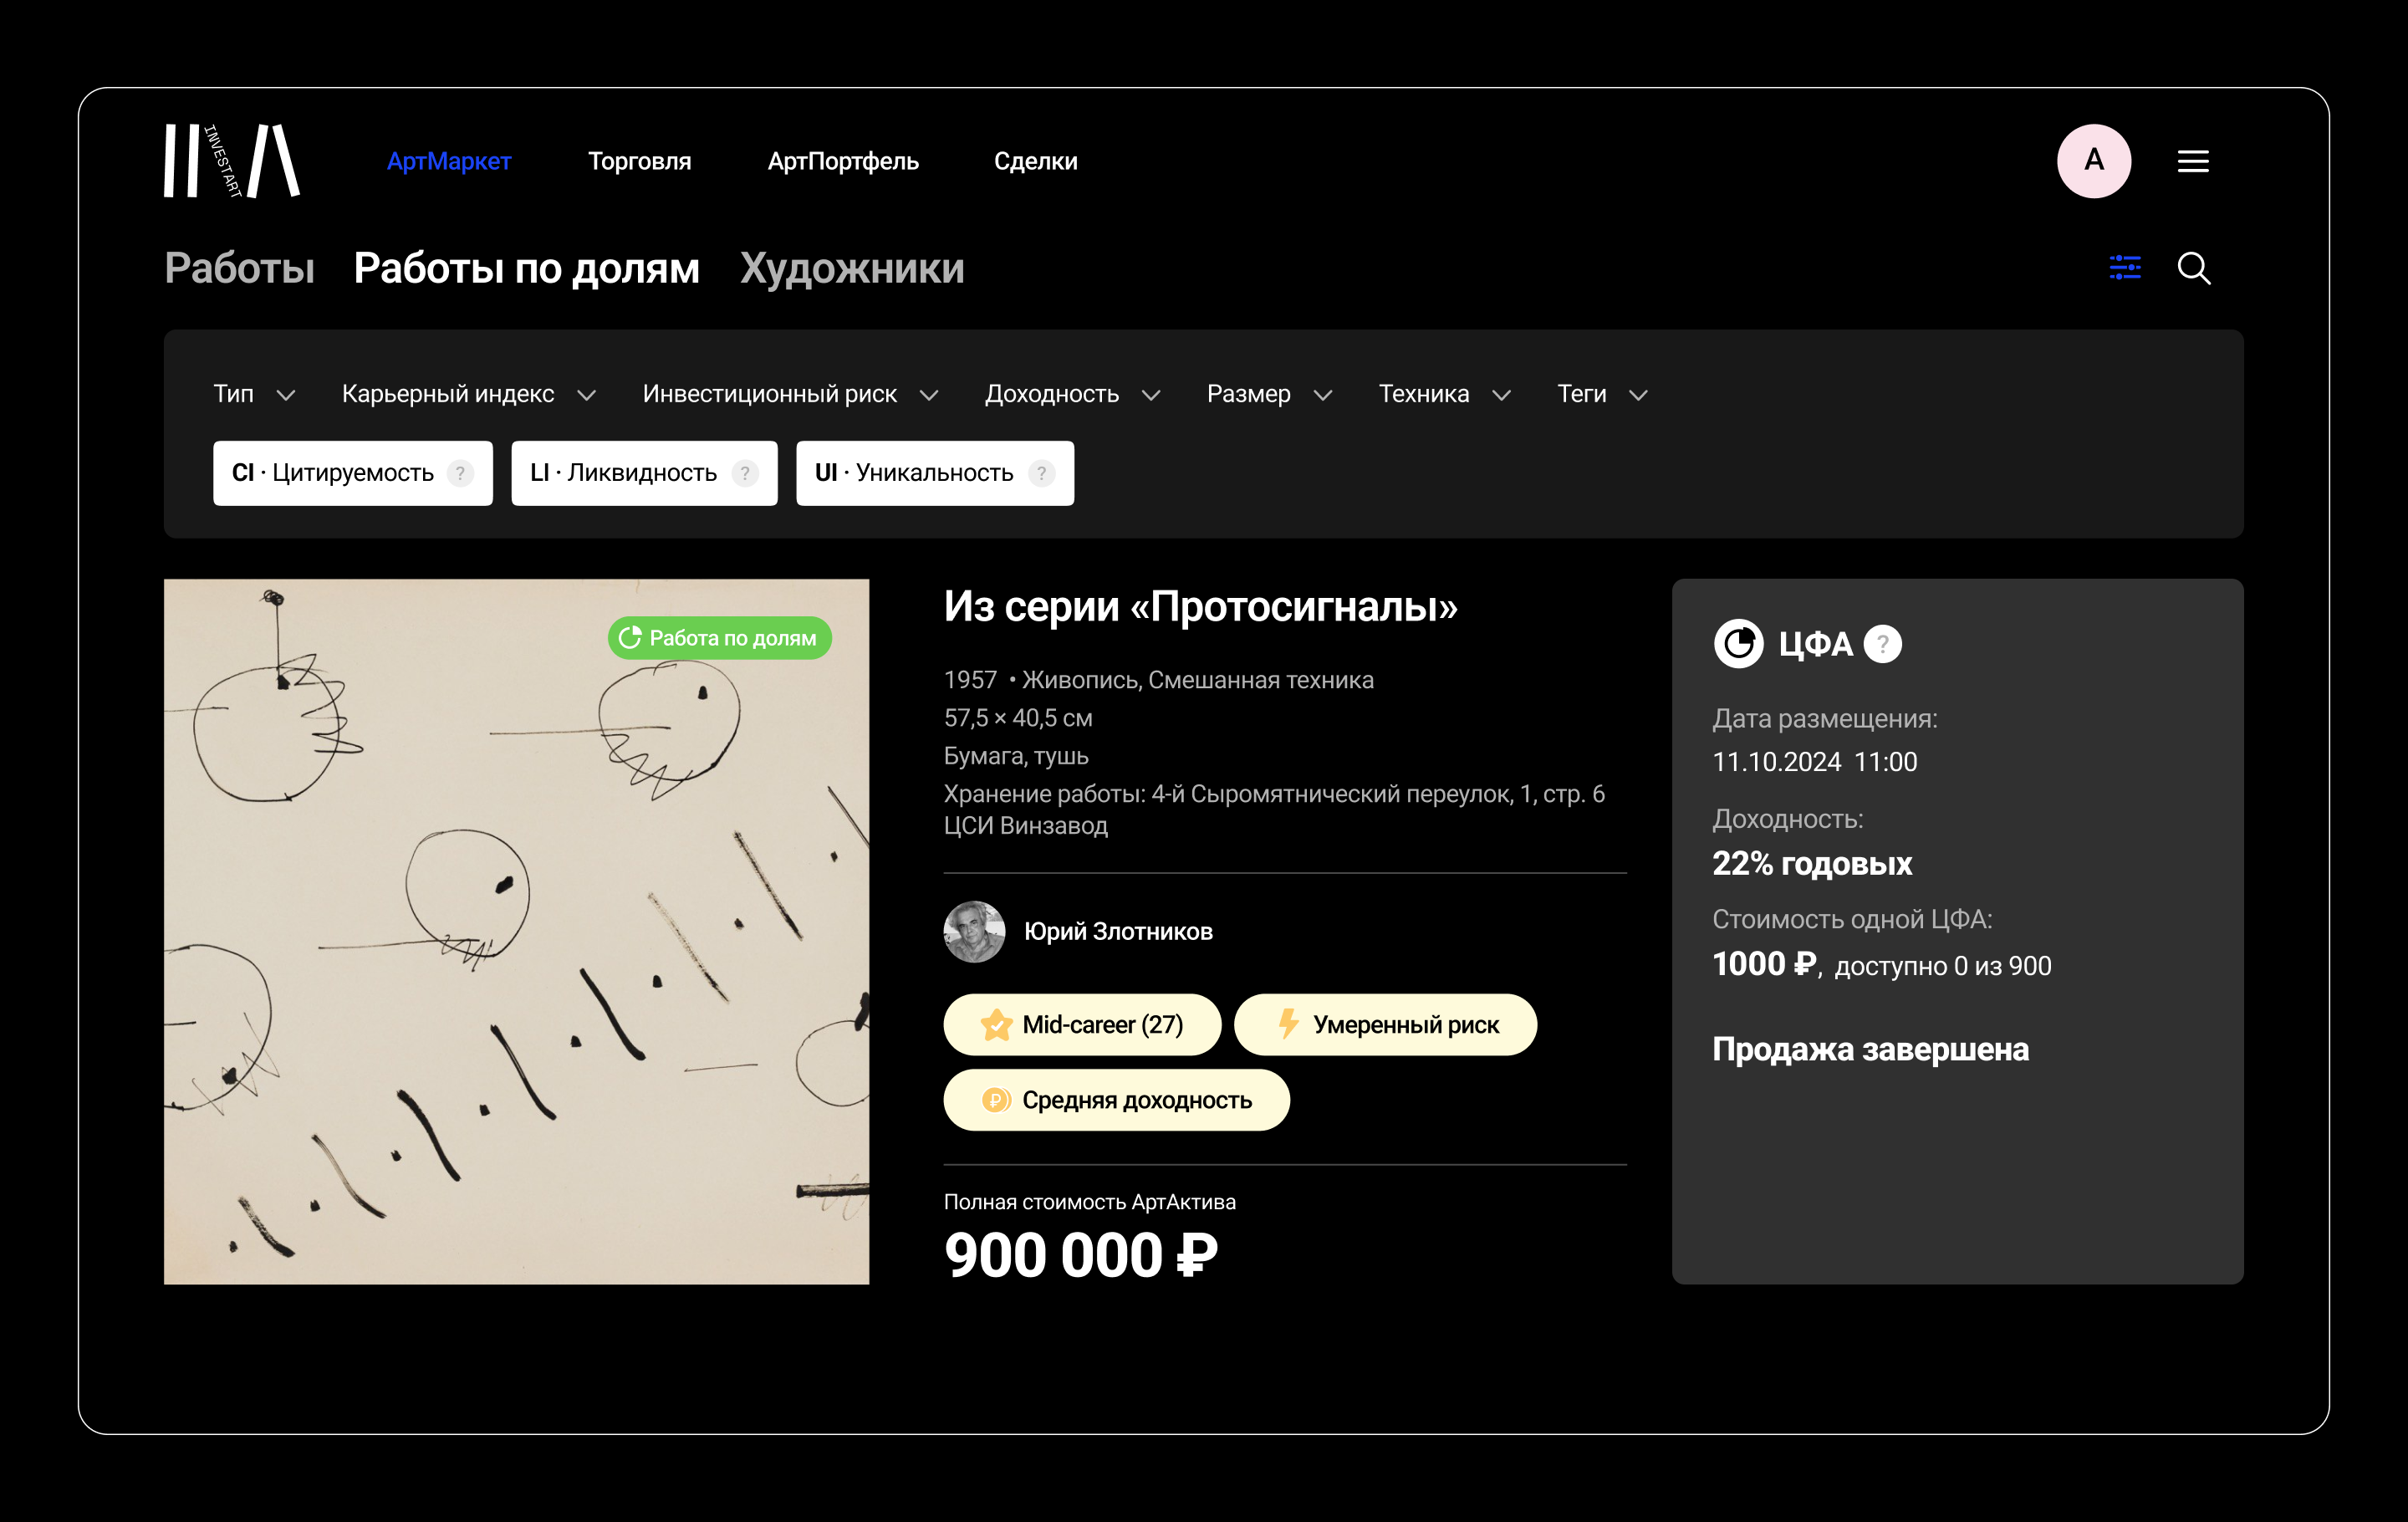This screenshot has width=2408, height=1522.
Task: Open Сделки nav item
Action: click(1035, 161)
